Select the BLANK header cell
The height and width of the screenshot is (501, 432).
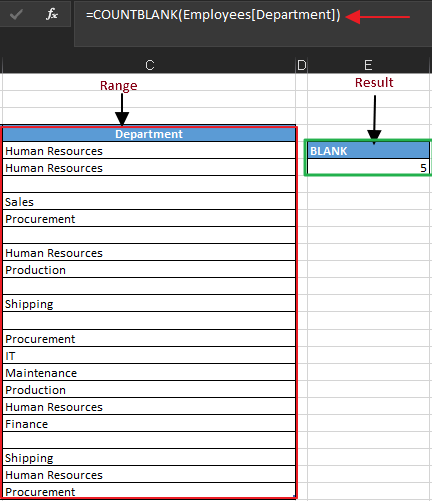pyautogui.click(x=368, y=151)
